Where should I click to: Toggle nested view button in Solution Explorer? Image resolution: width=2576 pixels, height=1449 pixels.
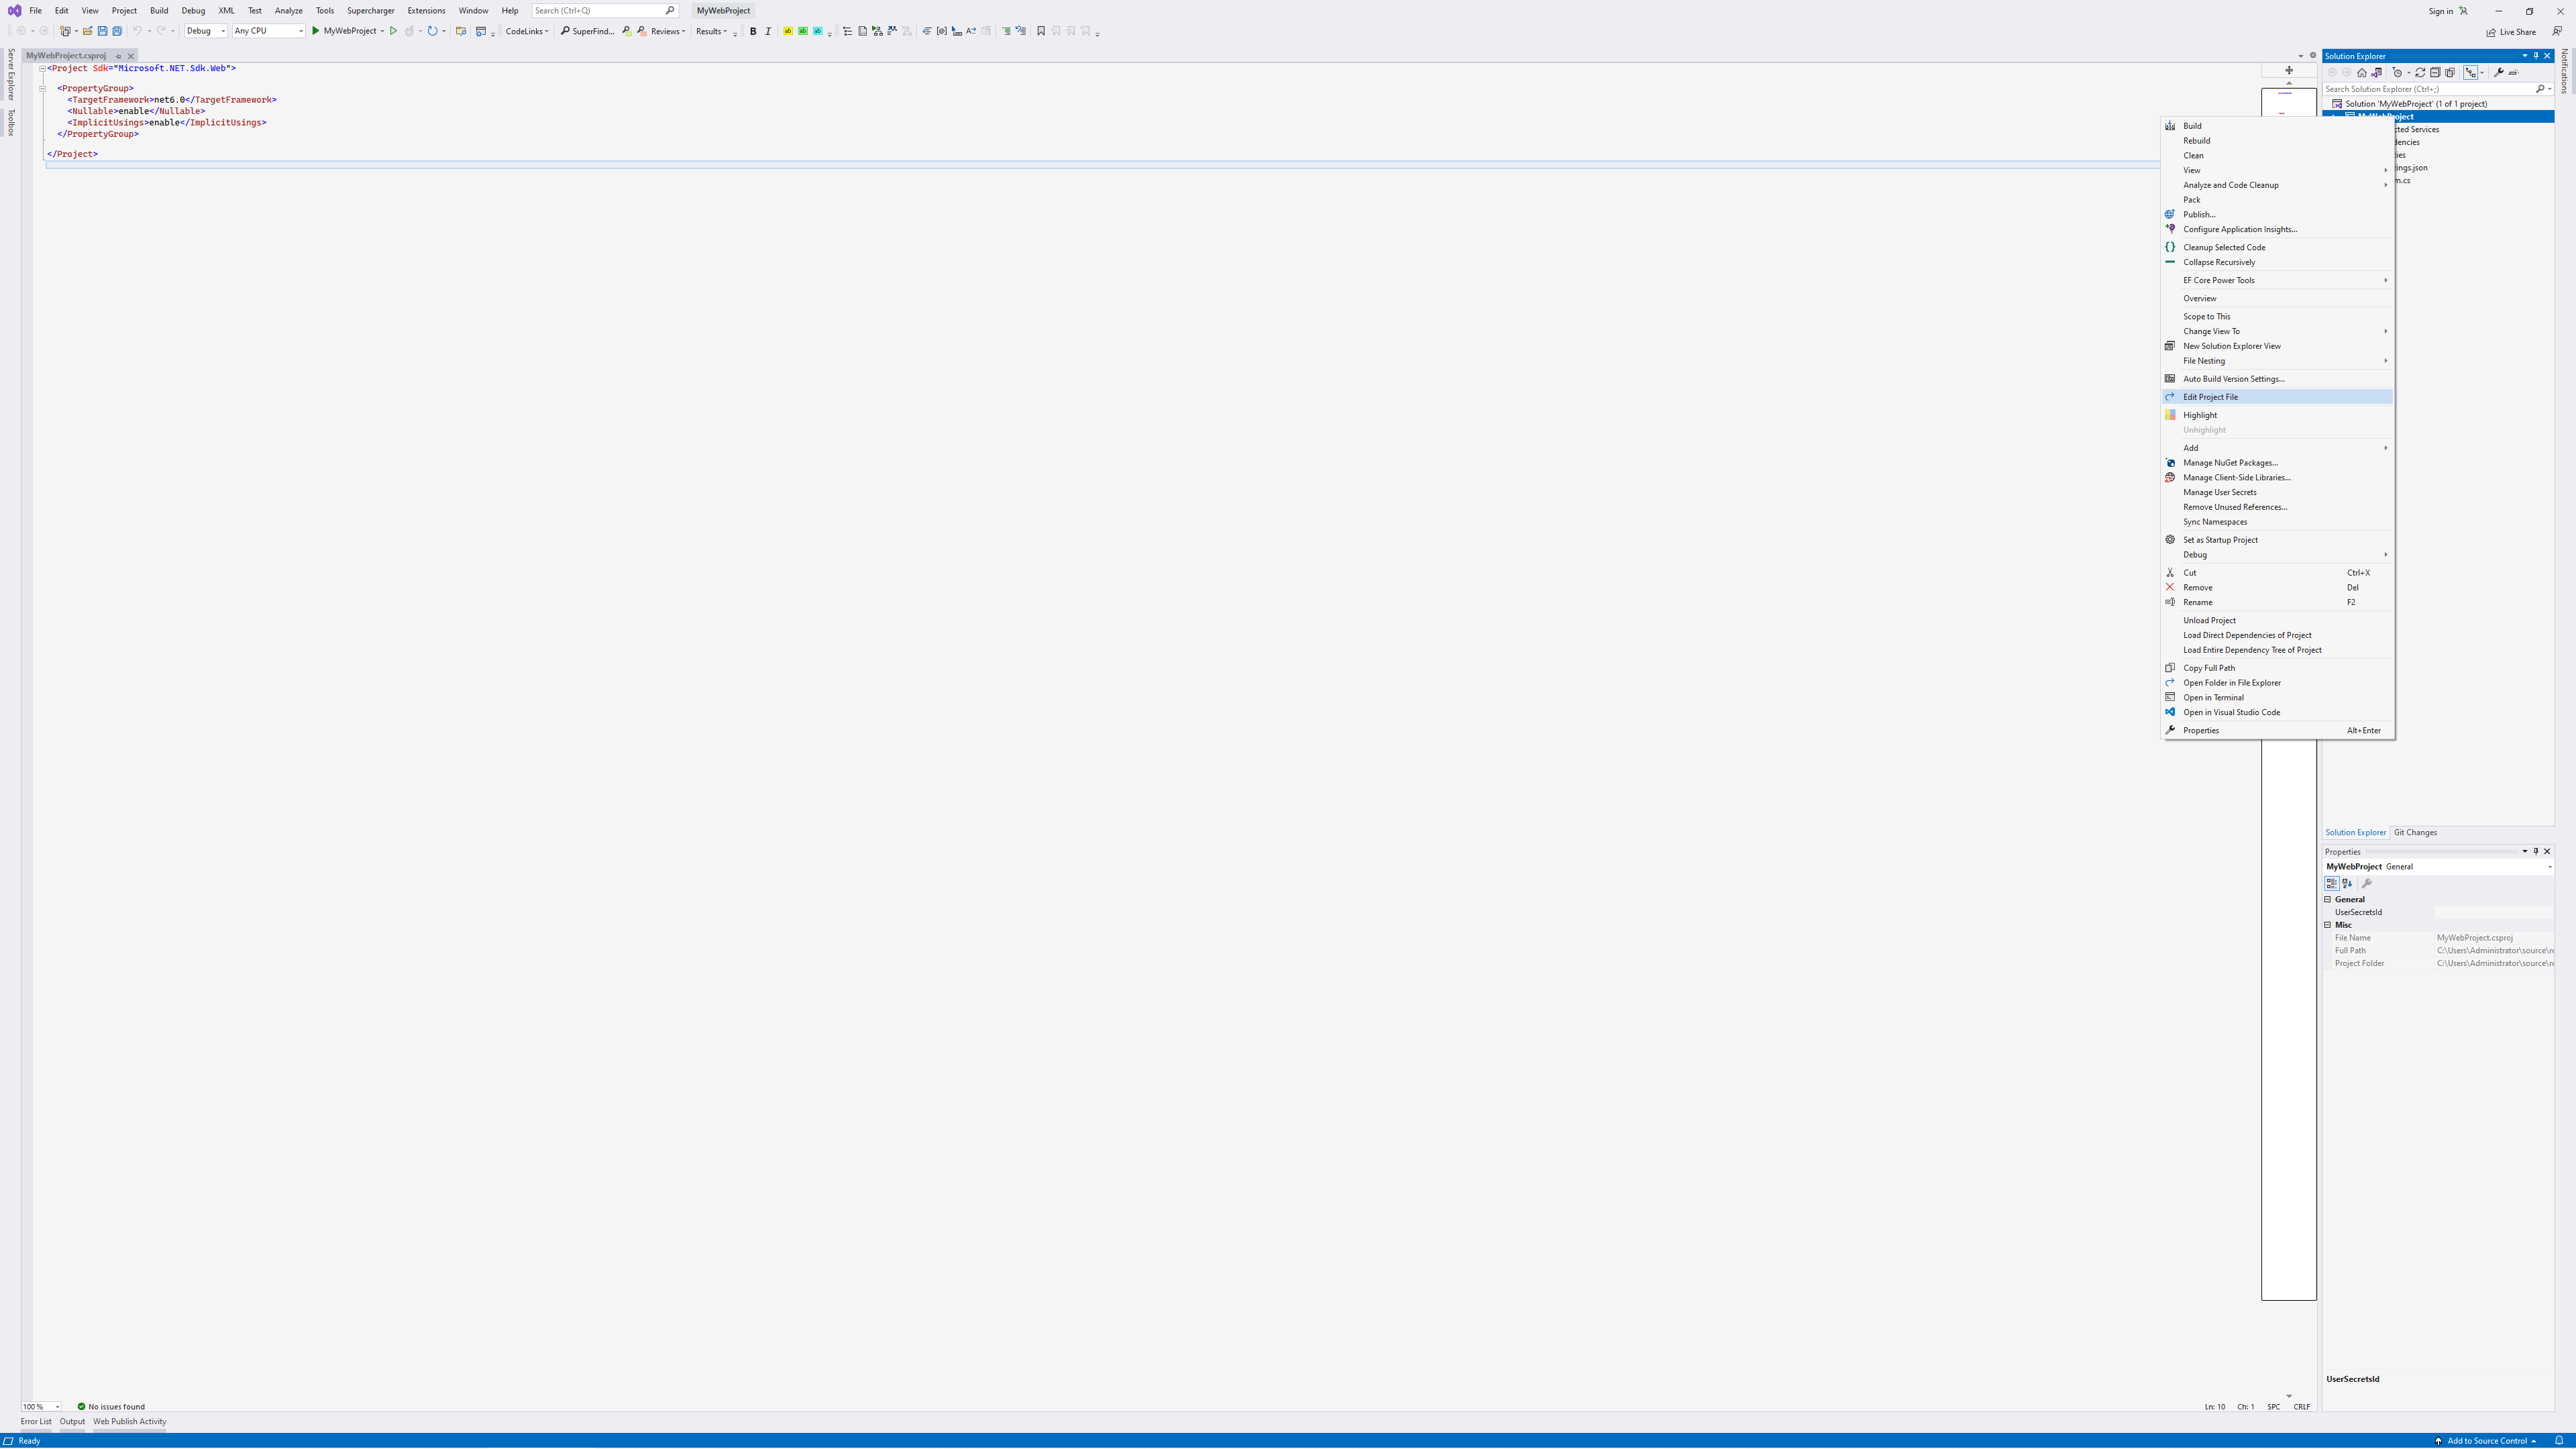pyautogui.click(x=2471, y=72)
